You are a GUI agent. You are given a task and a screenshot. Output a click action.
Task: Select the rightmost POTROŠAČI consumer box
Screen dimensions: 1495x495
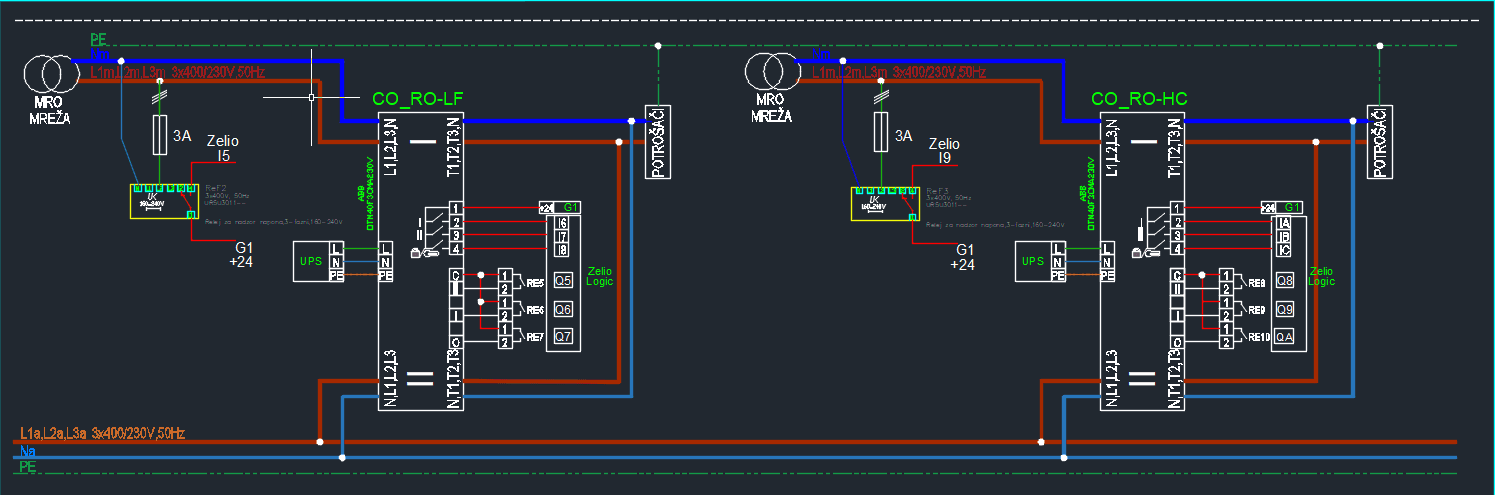(1380, 142)
